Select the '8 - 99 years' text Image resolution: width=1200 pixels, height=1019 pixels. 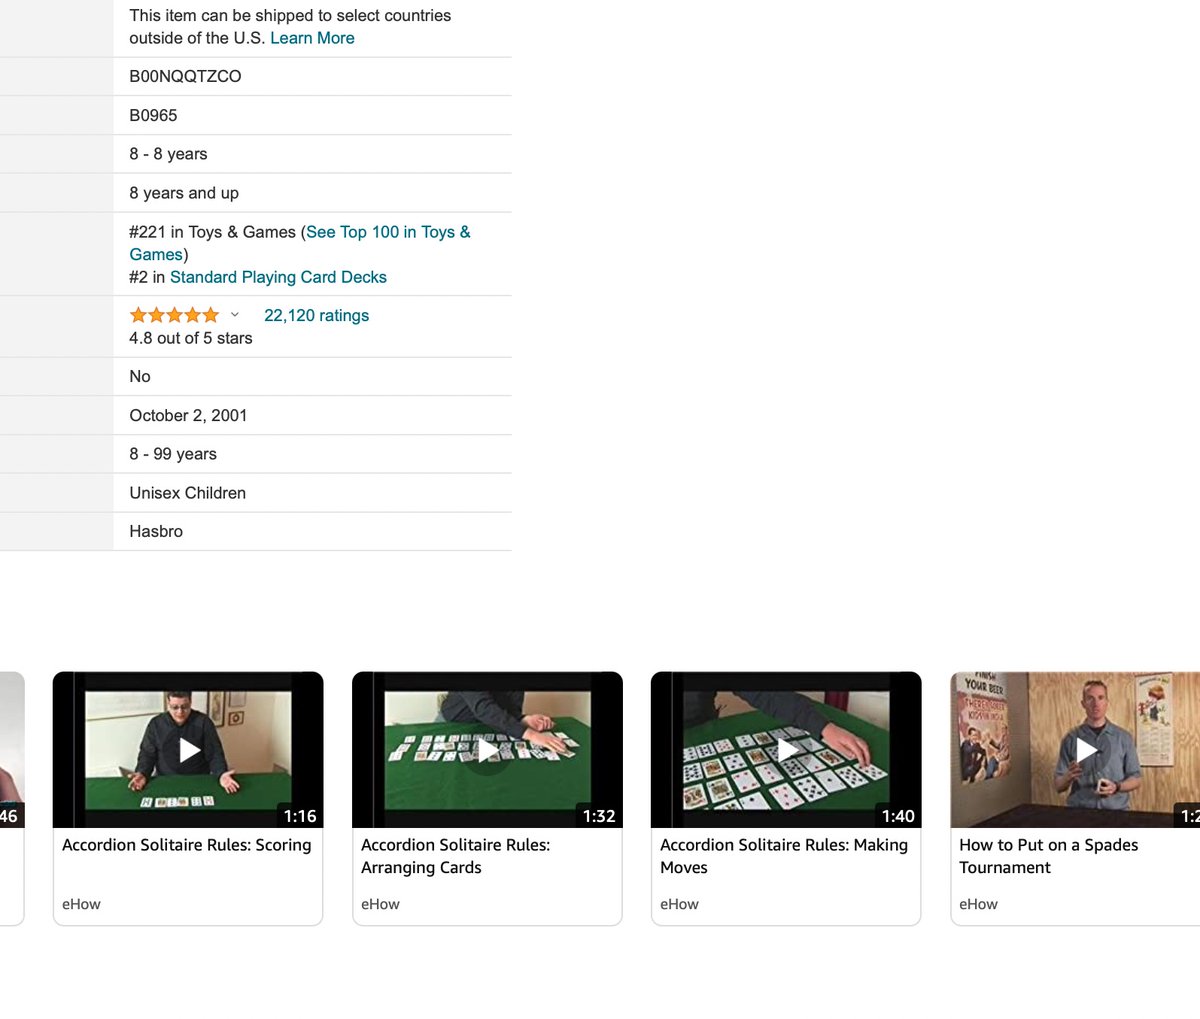[x=173, y=454]
